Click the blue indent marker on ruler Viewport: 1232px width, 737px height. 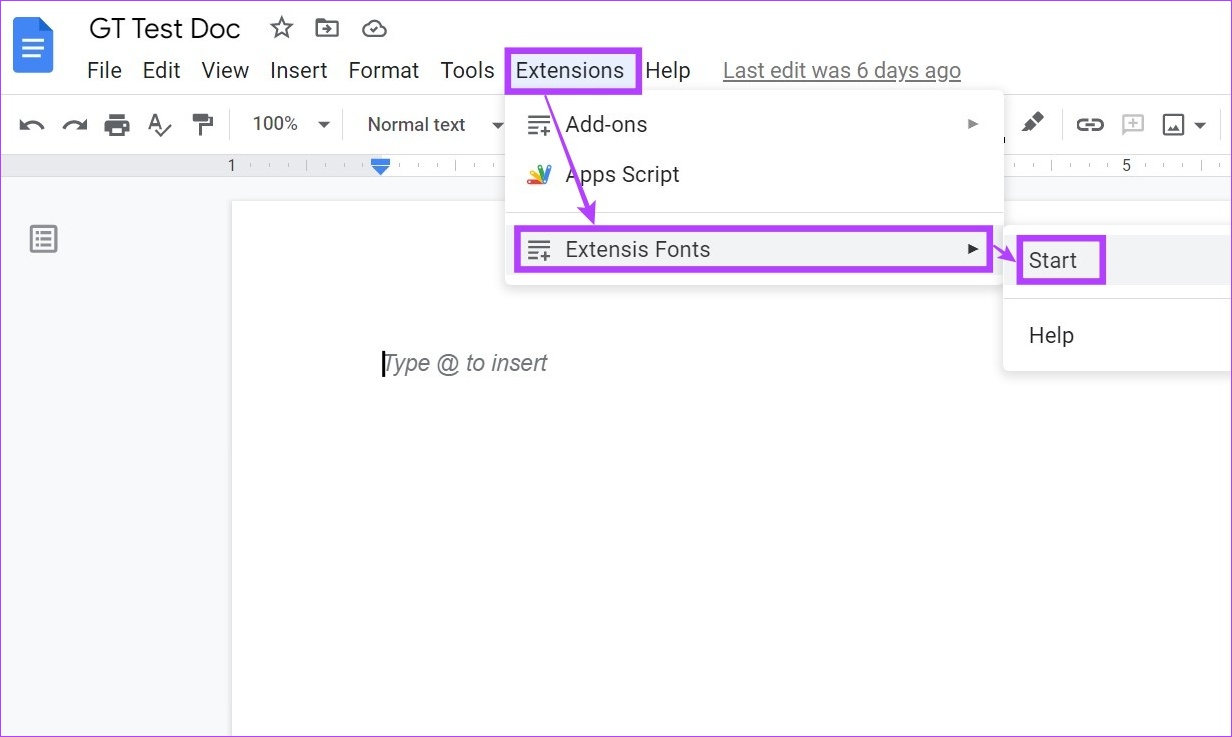[x=380, y=166]
